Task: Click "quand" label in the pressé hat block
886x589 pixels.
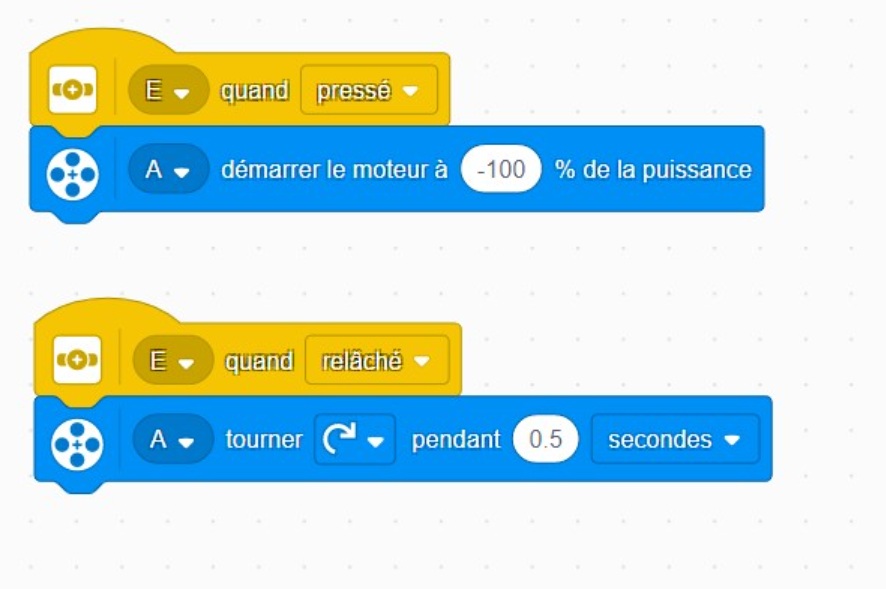Action: [255, 91]
